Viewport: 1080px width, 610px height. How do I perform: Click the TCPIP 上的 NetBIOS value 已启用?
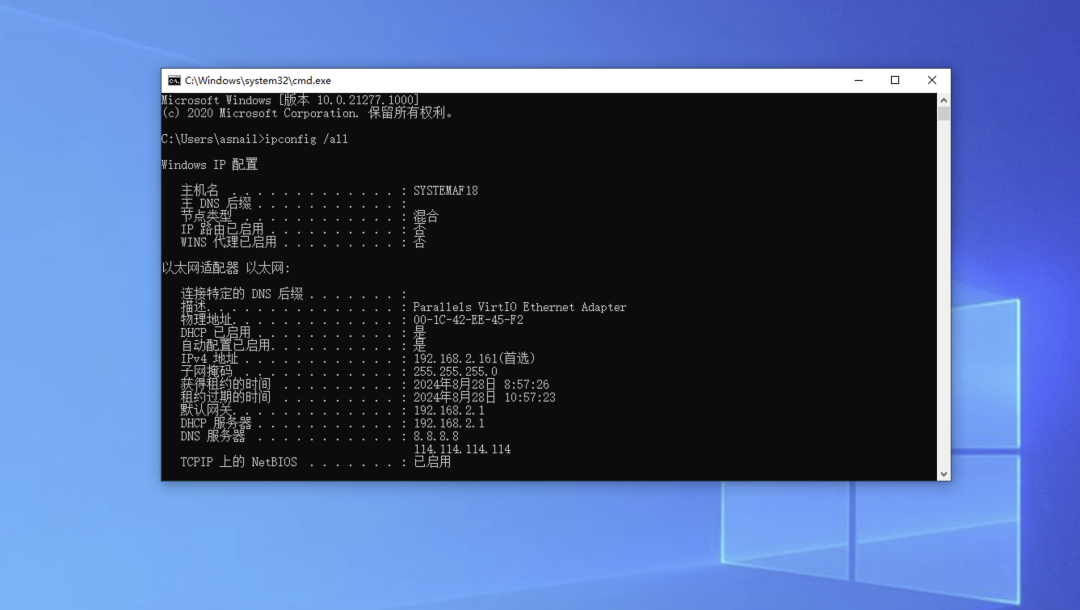432,462
